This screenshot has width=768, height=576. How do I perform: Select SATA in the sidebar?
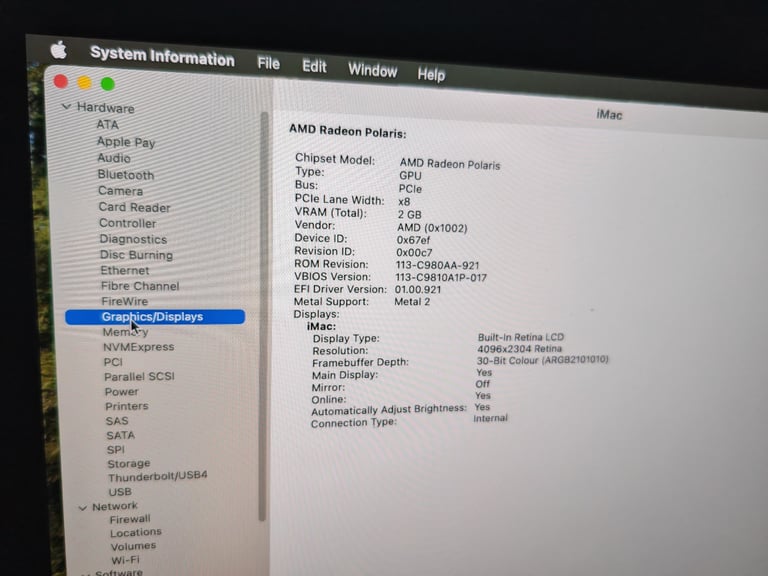pos(120,435)
